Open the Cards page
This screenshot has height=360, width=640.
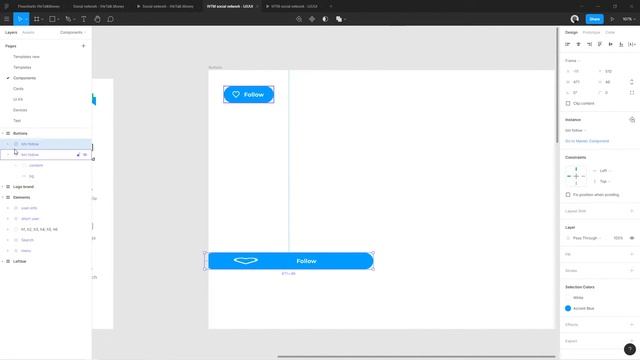pyautogui.click(x=18, y=89)
